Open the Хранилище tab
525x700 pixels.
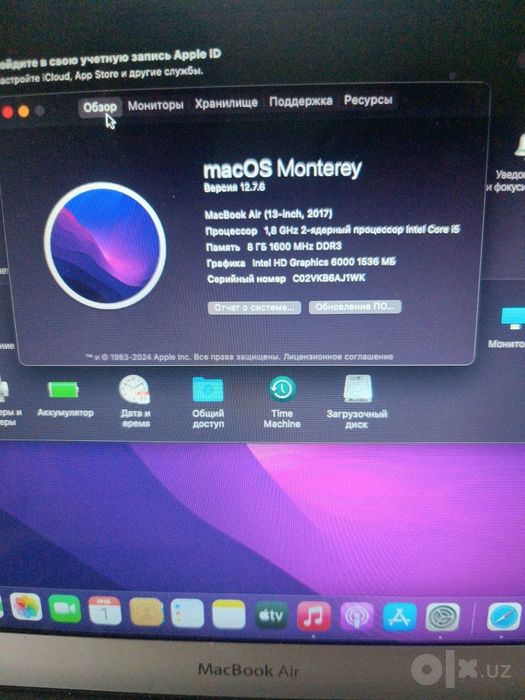(x=226, y=103)
